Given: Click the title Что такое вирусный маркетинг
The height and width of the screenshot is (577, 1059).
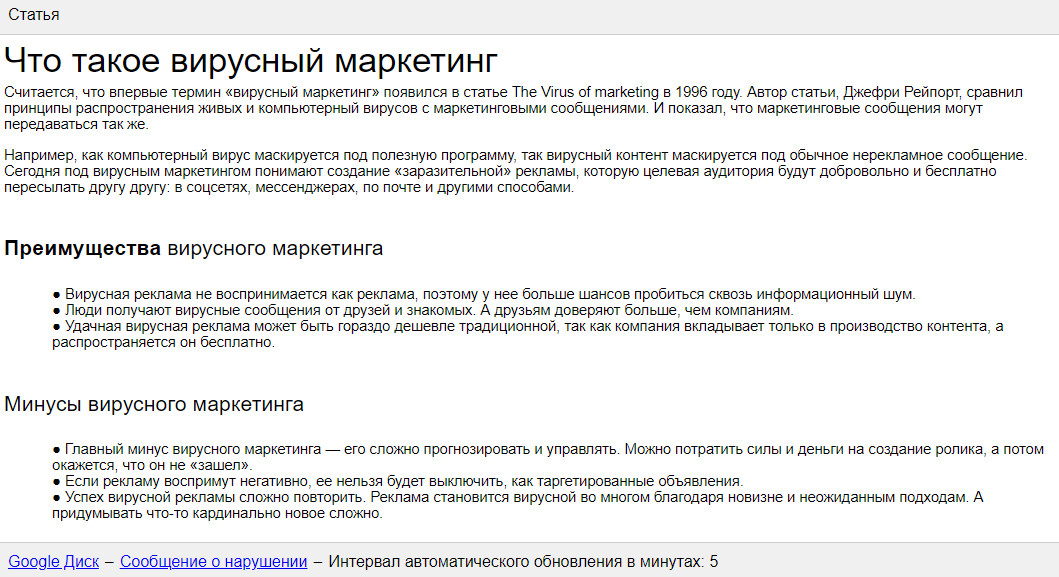Looking at the screenshot, I should [251, 60].
